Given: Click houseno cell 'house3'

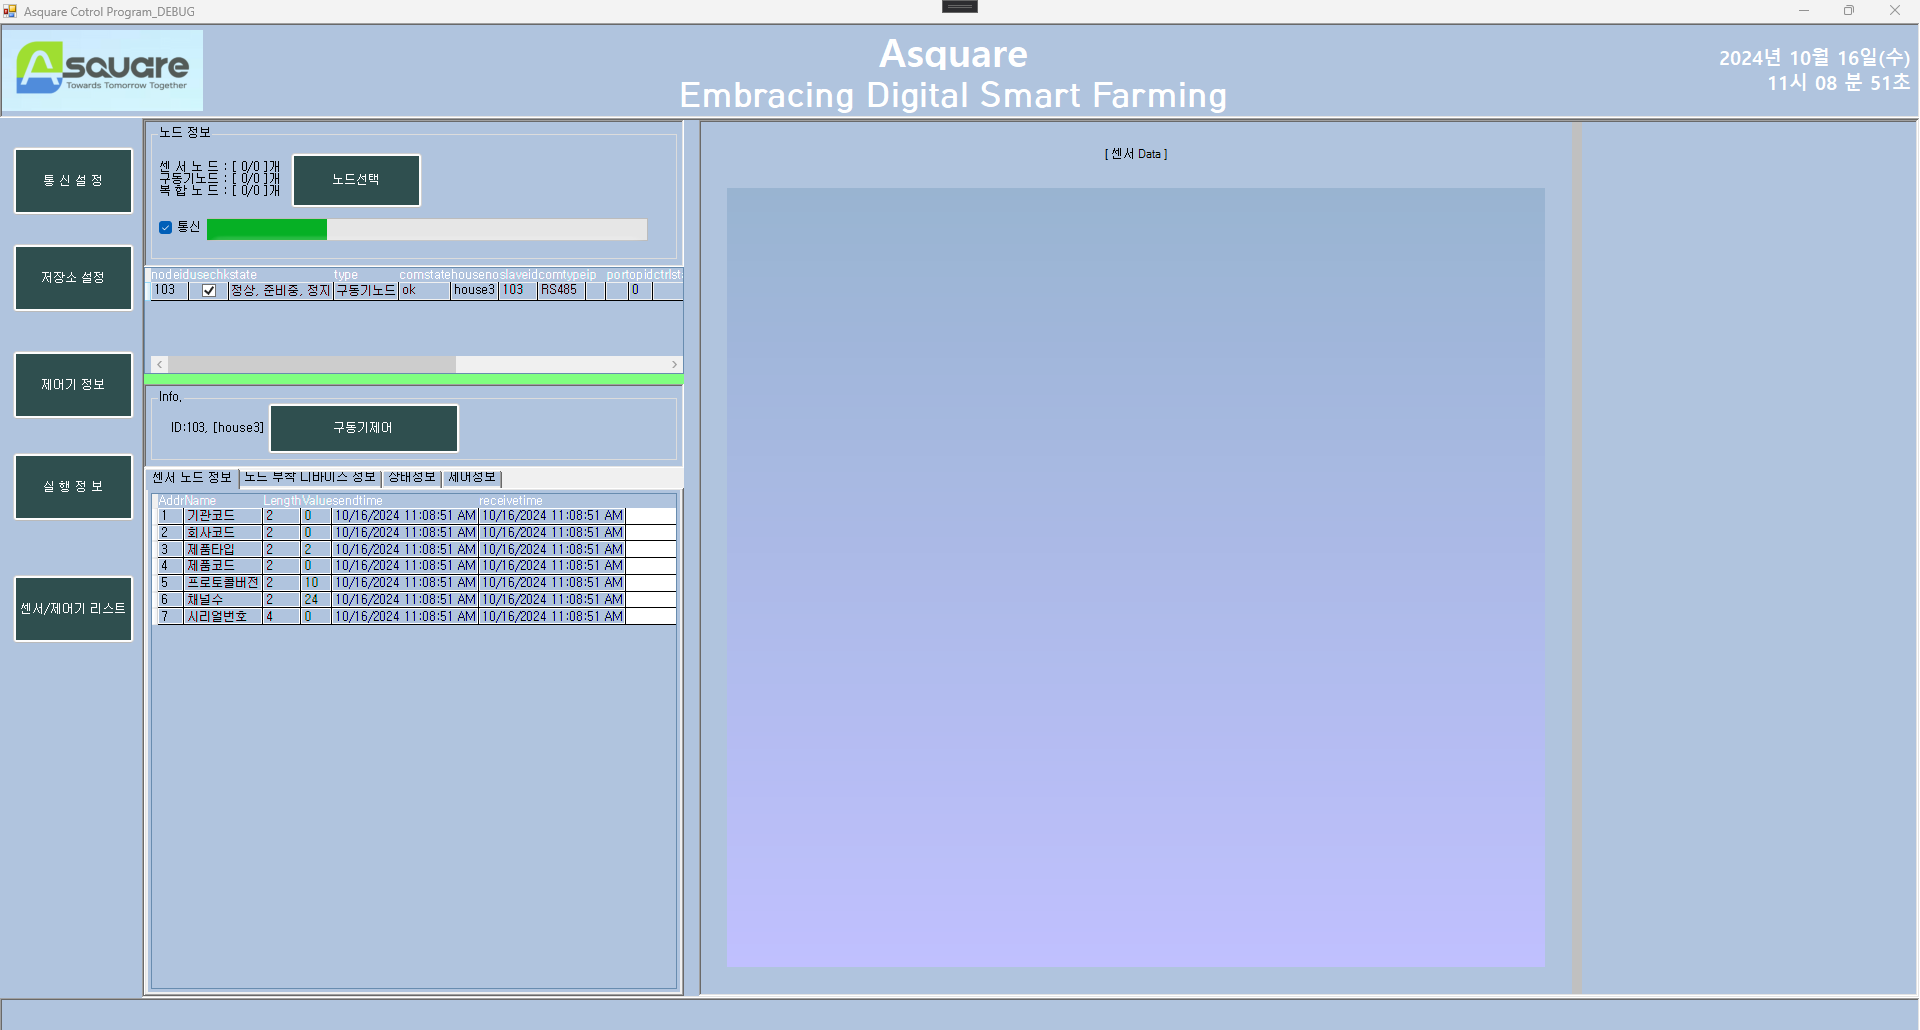Looking at the screenshot, I should pyautogui.click(x=474, y=291).
